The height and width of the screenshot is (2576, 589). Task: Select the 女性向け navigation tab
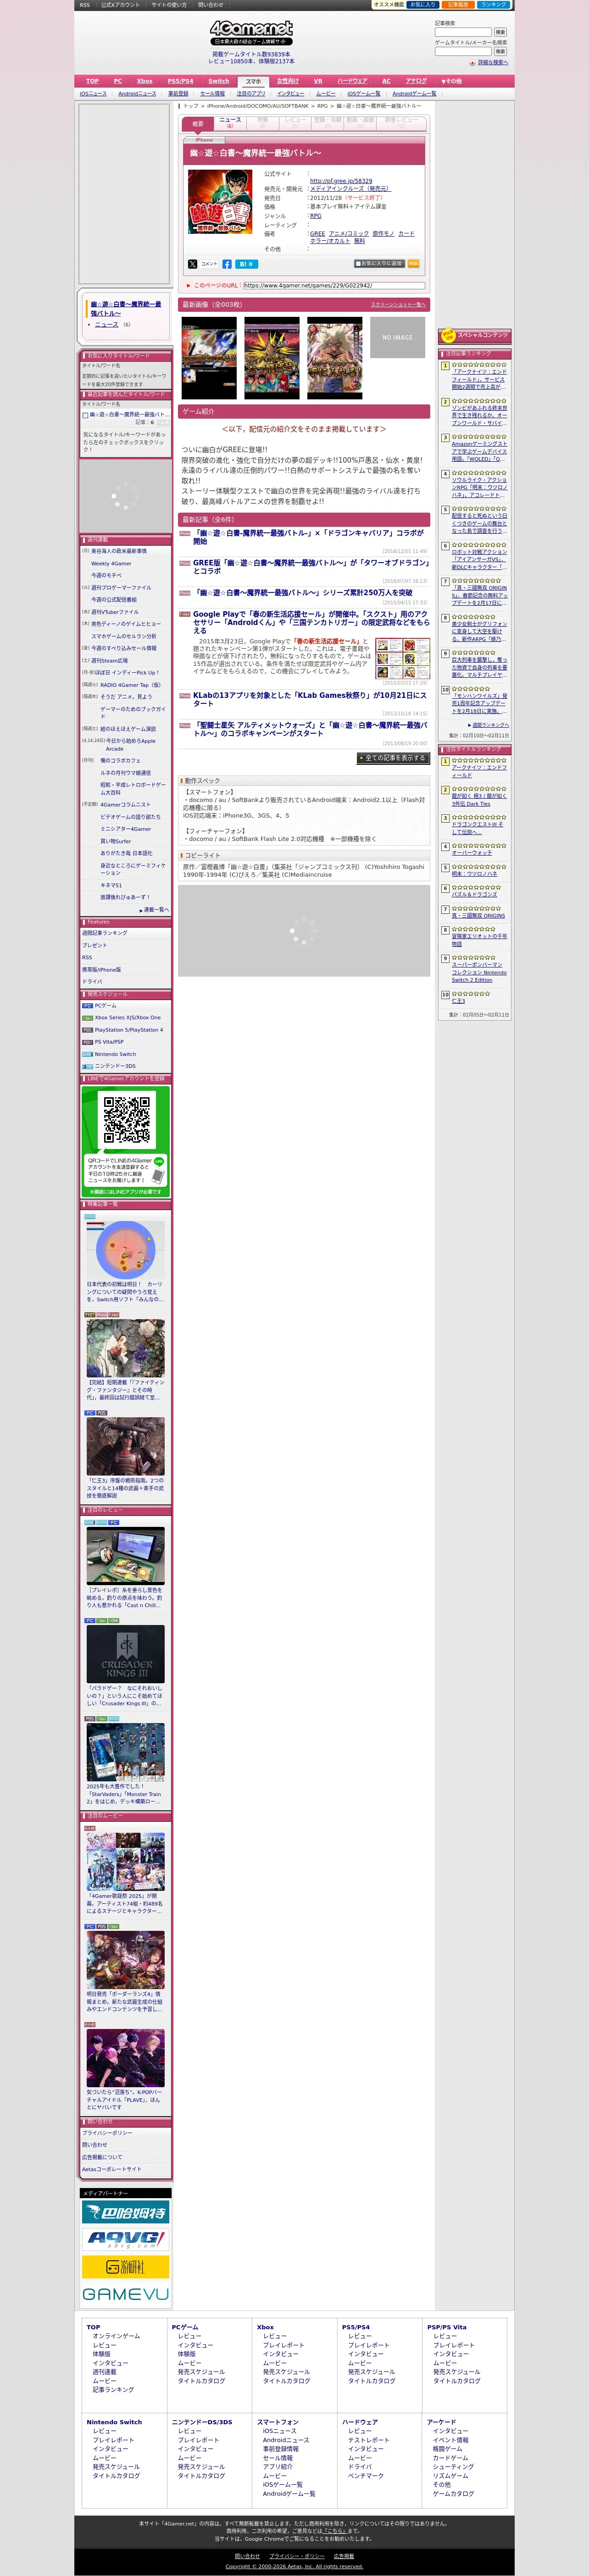[287, 81]
